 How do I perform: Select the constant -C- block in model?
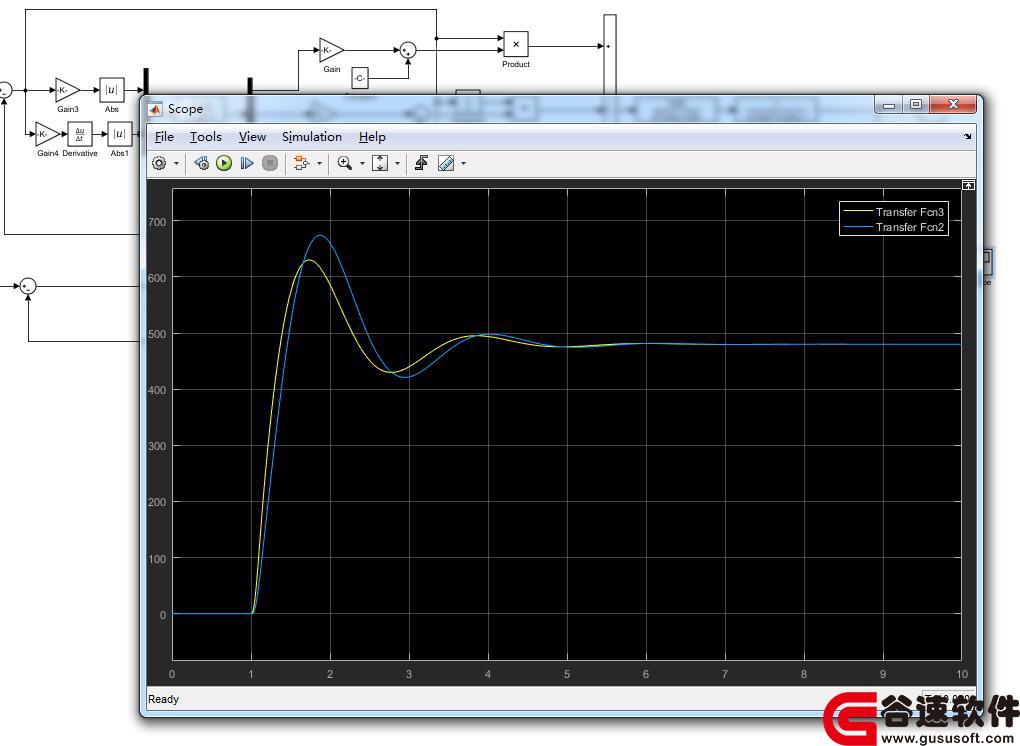pos(360,78)
